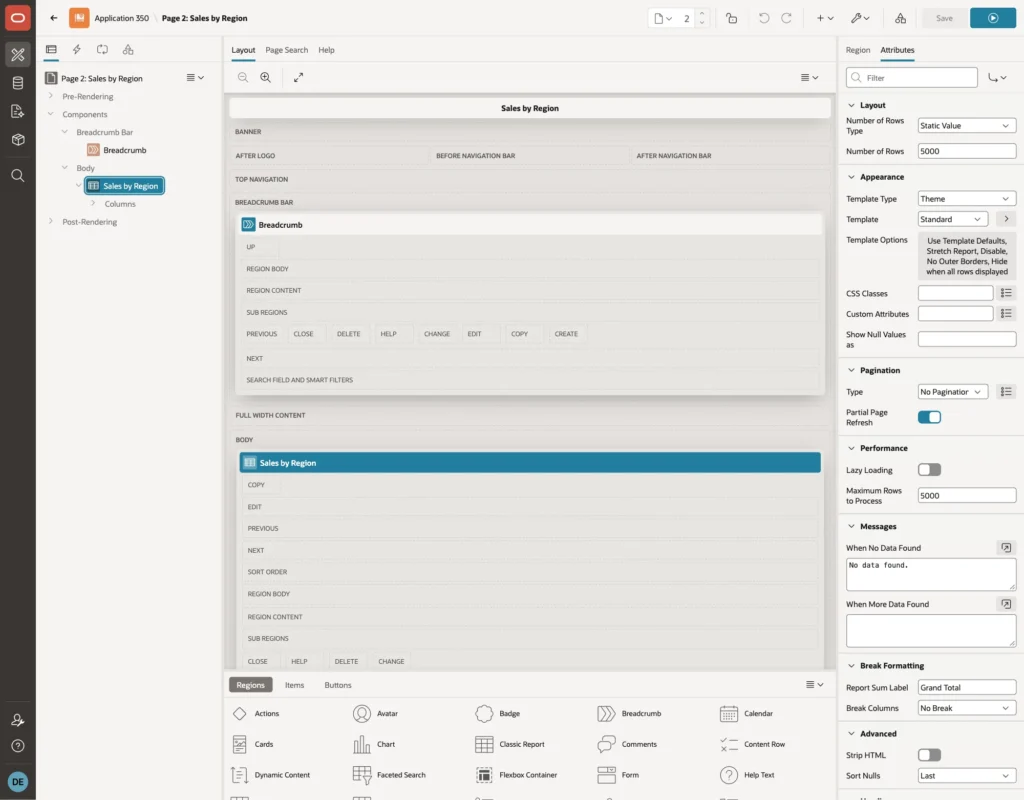Pick the Classic Report region in the gallery
This screenshot has width=1024, height=800.
(510, 744)
